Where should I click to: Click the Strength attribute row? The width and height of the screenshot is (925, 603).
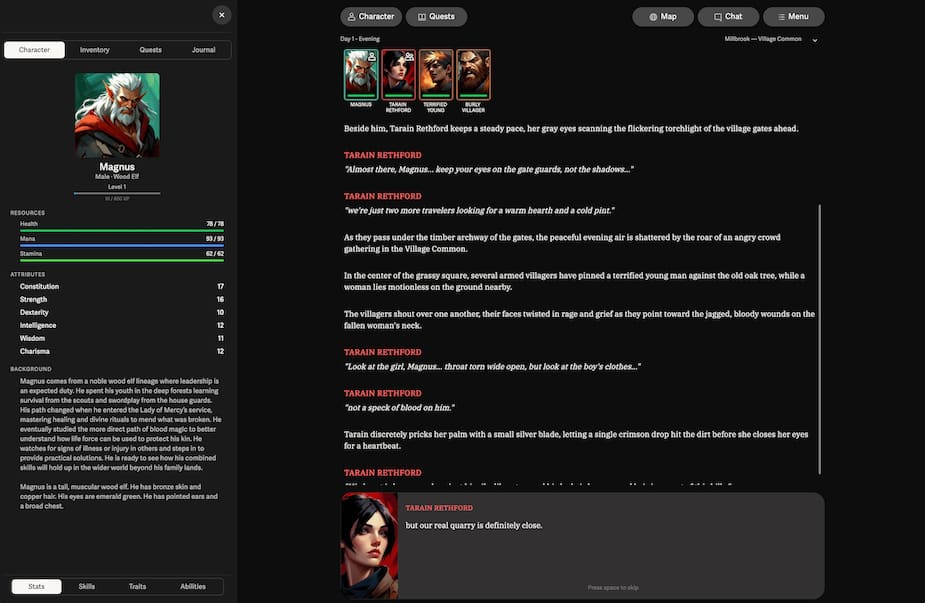coord(122,299)
